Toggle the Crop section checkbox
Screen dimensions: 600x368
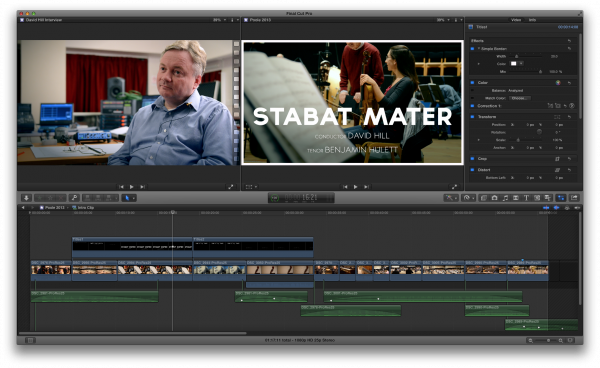click(472, 158)
